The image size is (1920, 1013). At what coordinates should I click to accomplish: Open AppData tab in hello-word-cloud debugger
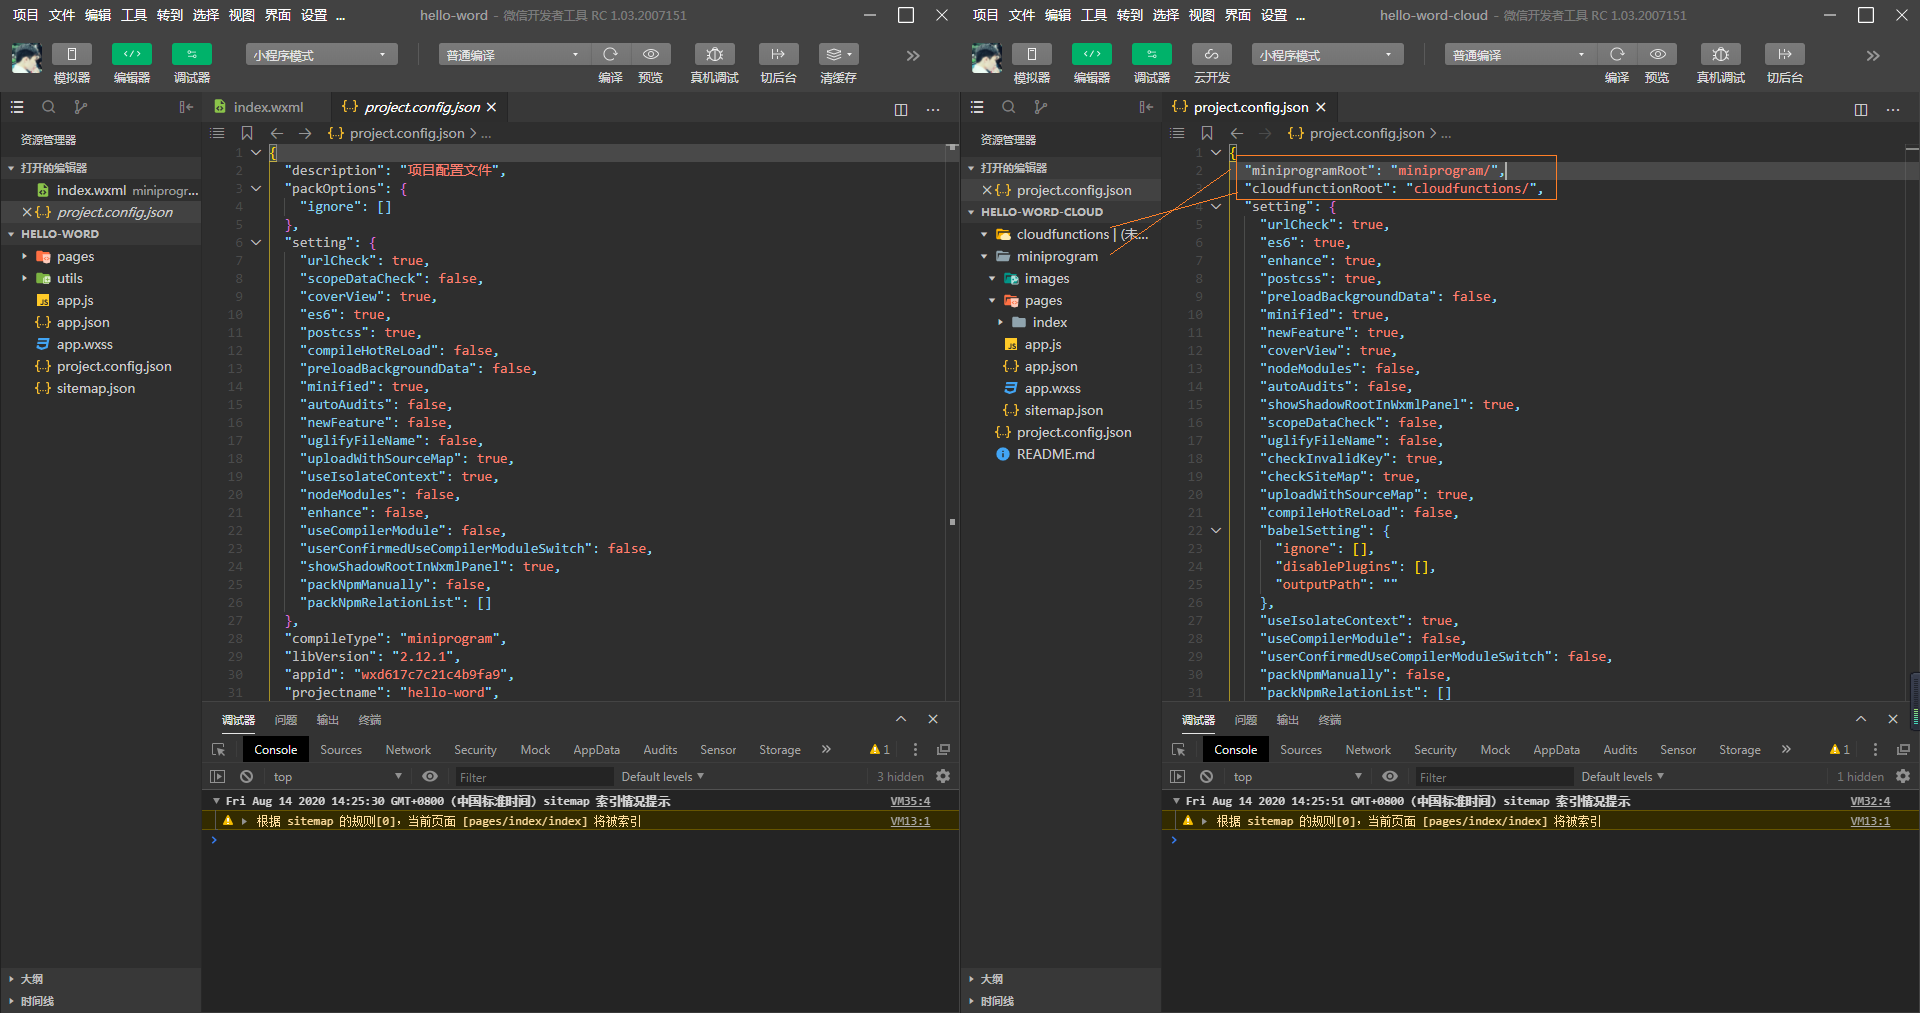1556,750
